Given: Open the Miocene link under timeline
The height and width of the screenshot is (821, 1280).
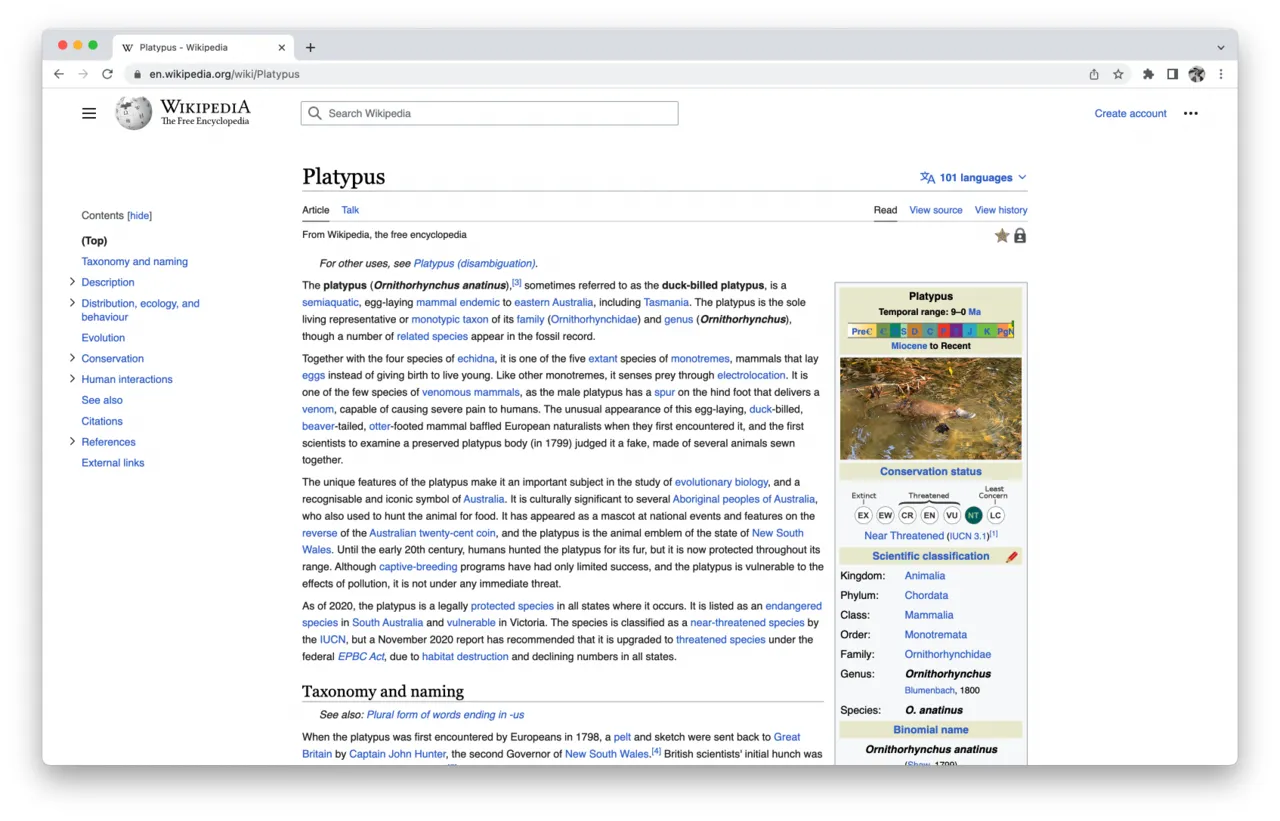Looking at the screenshot, I should (x=909, y=346).
